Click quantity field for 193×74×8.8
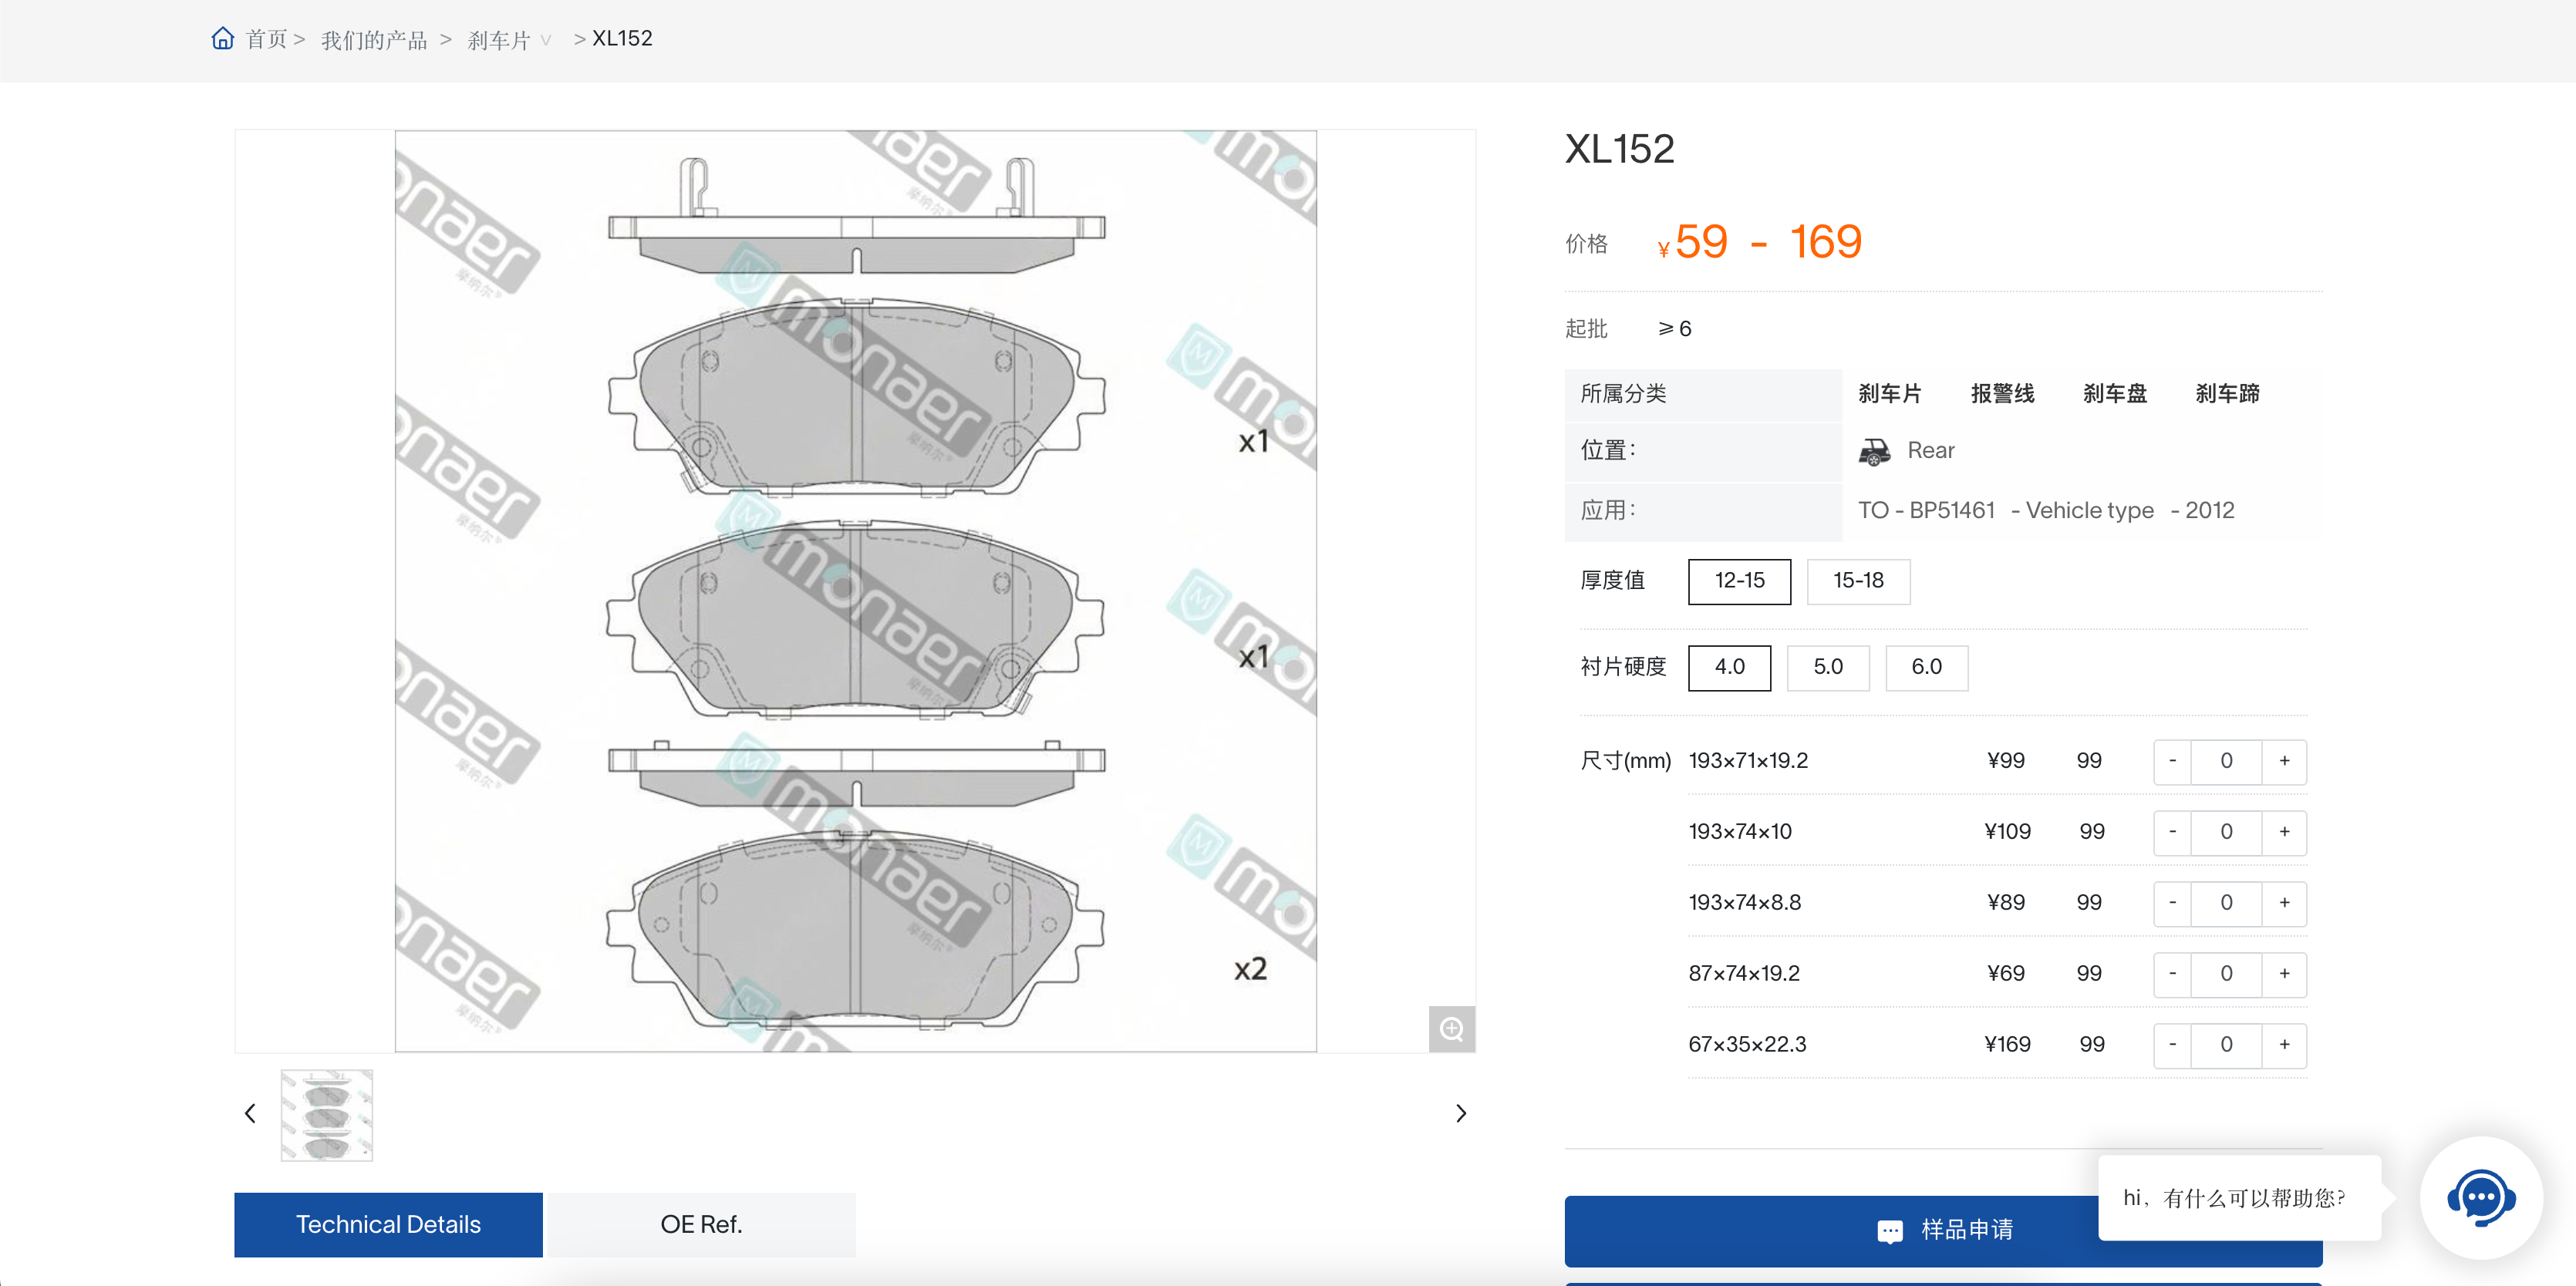This screenshot has width=2576, height=1286. pyautogui.click(x=2226, y=903)
